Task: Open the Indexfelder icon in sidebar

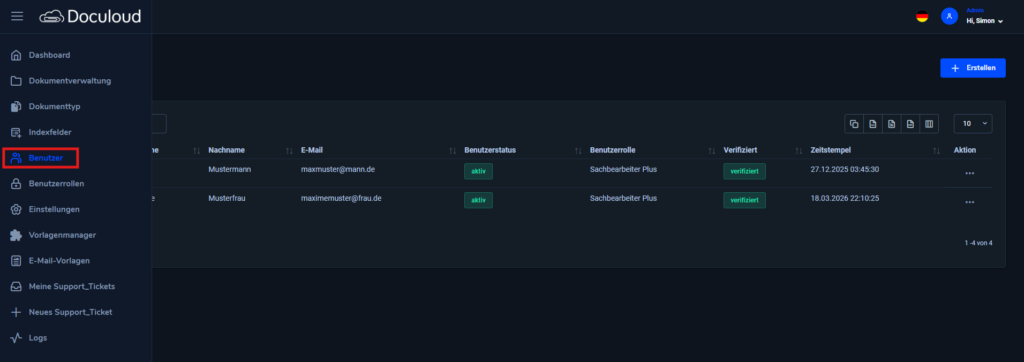Action: tap(16, 132)
